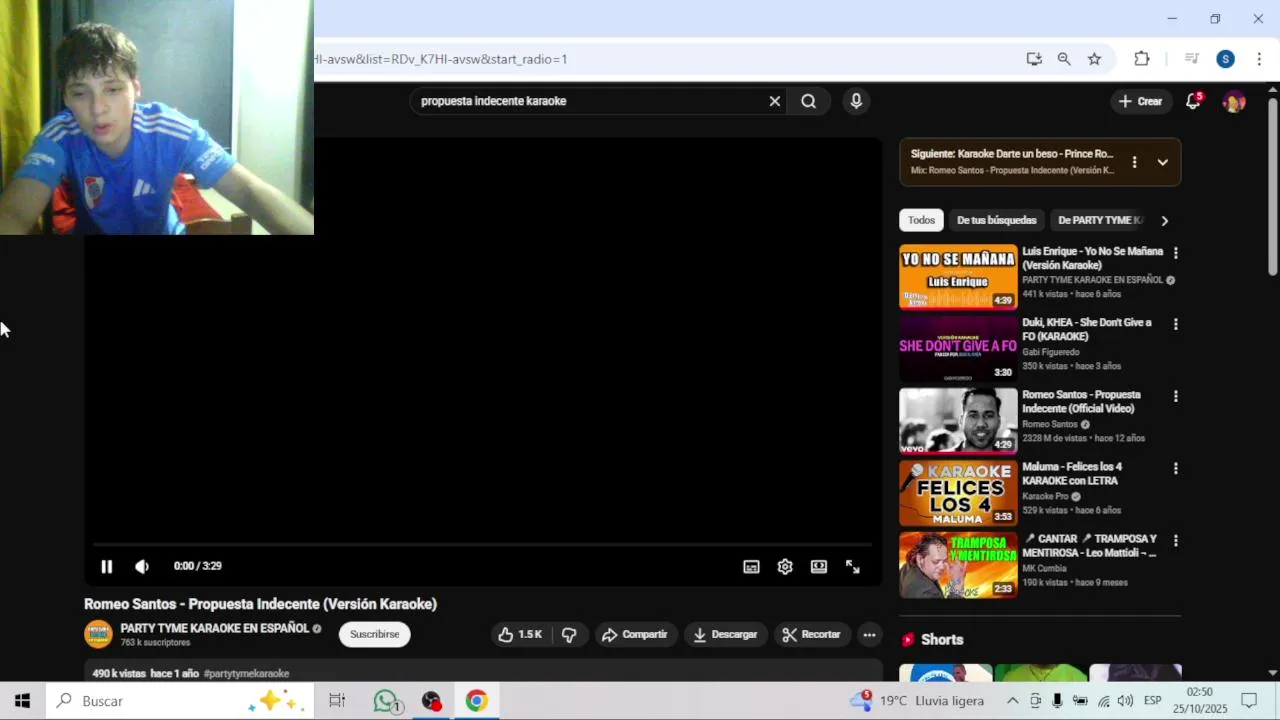Click the Descargar download button

coord(726,634)
